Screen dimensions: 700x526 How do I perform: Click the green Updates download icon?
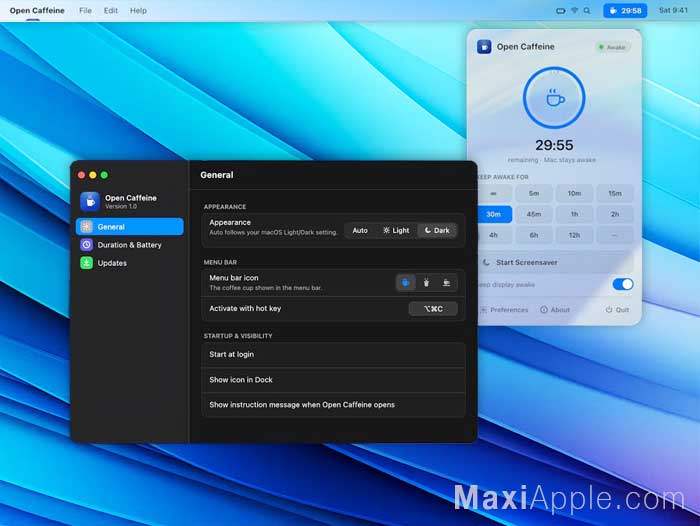[87, 263]
